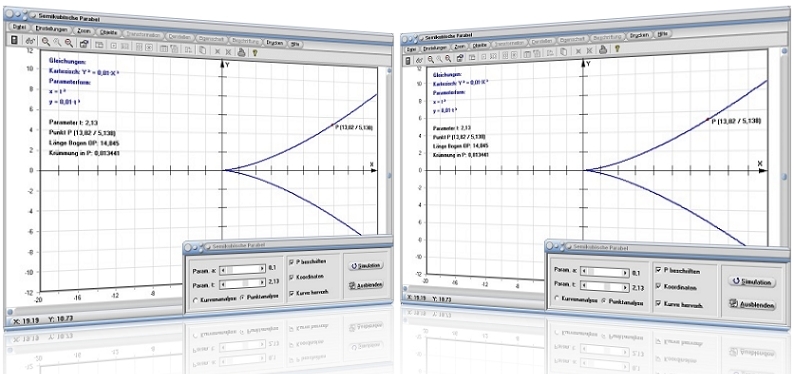
Task: Click the lightbulb hint icon in left window
Action: click(255, 52)
